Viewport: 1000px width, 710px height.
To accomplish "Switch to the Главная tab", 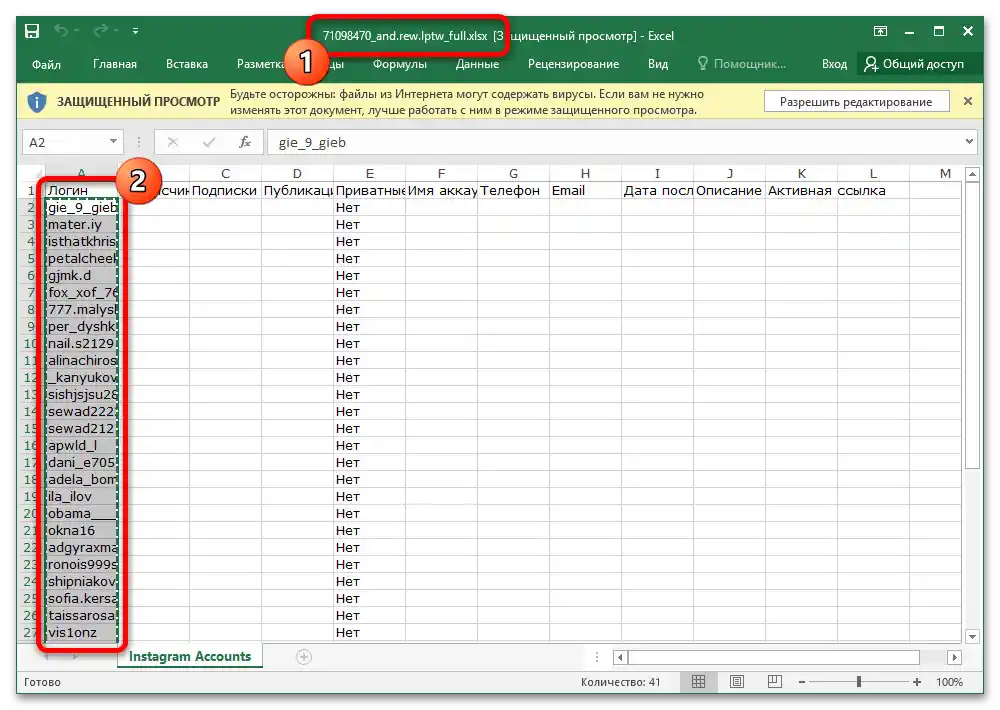I will (115, 64).
